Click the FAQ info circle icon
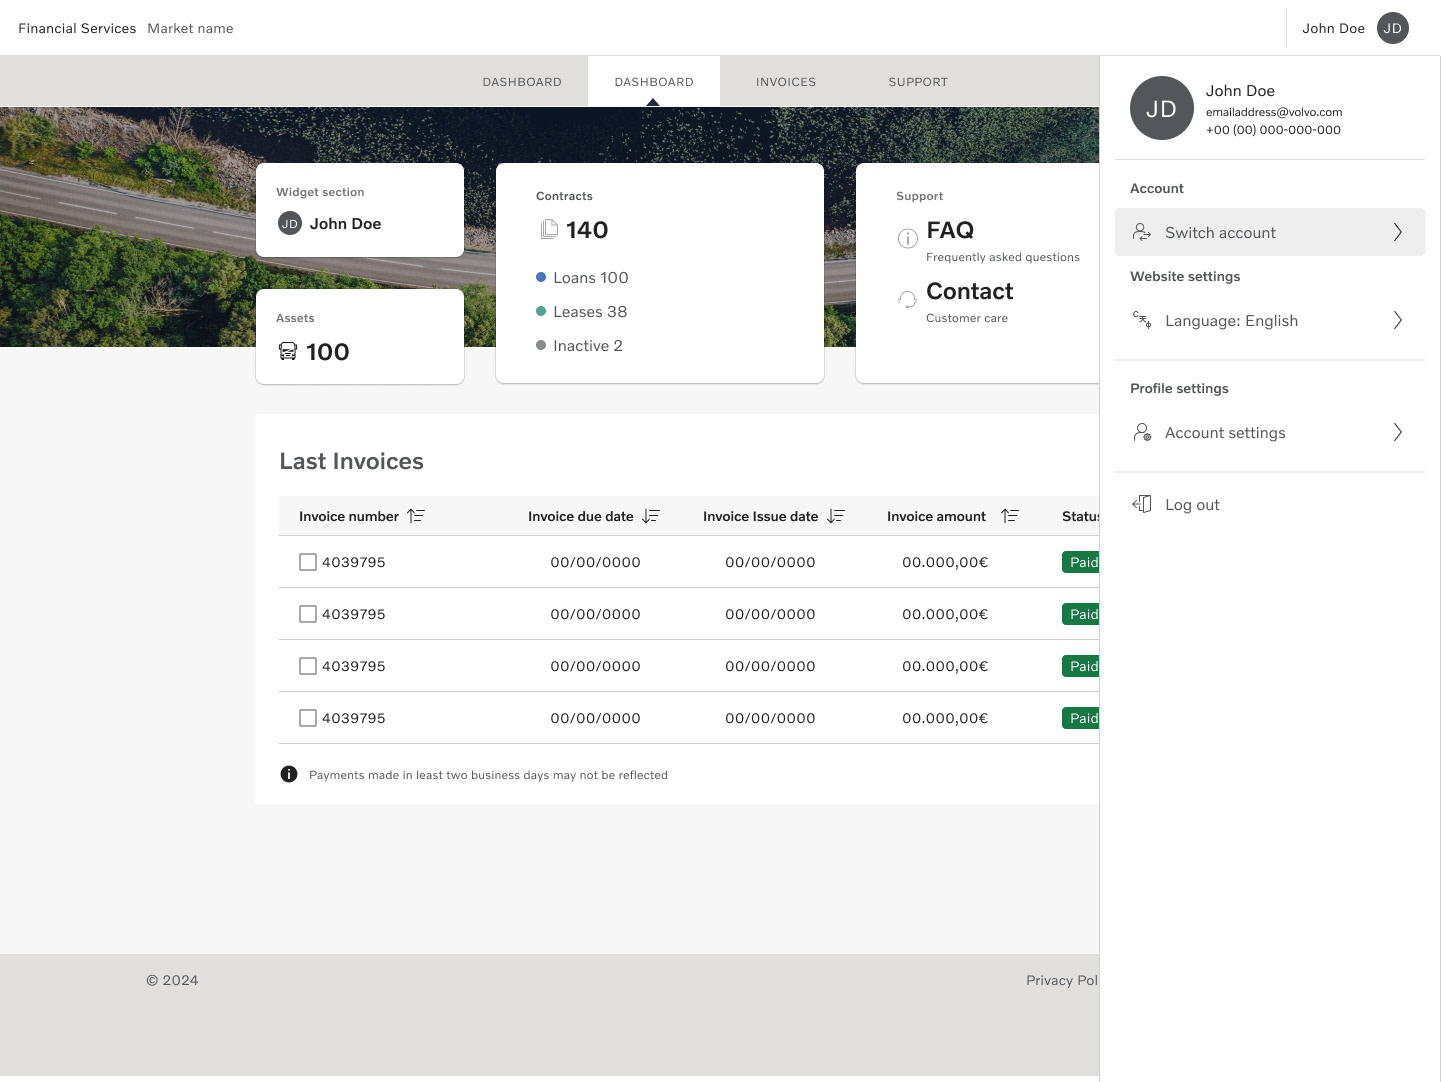The height and width of the screenshot is (1082, 1441). pyautogui.click(x=907, y=238)
